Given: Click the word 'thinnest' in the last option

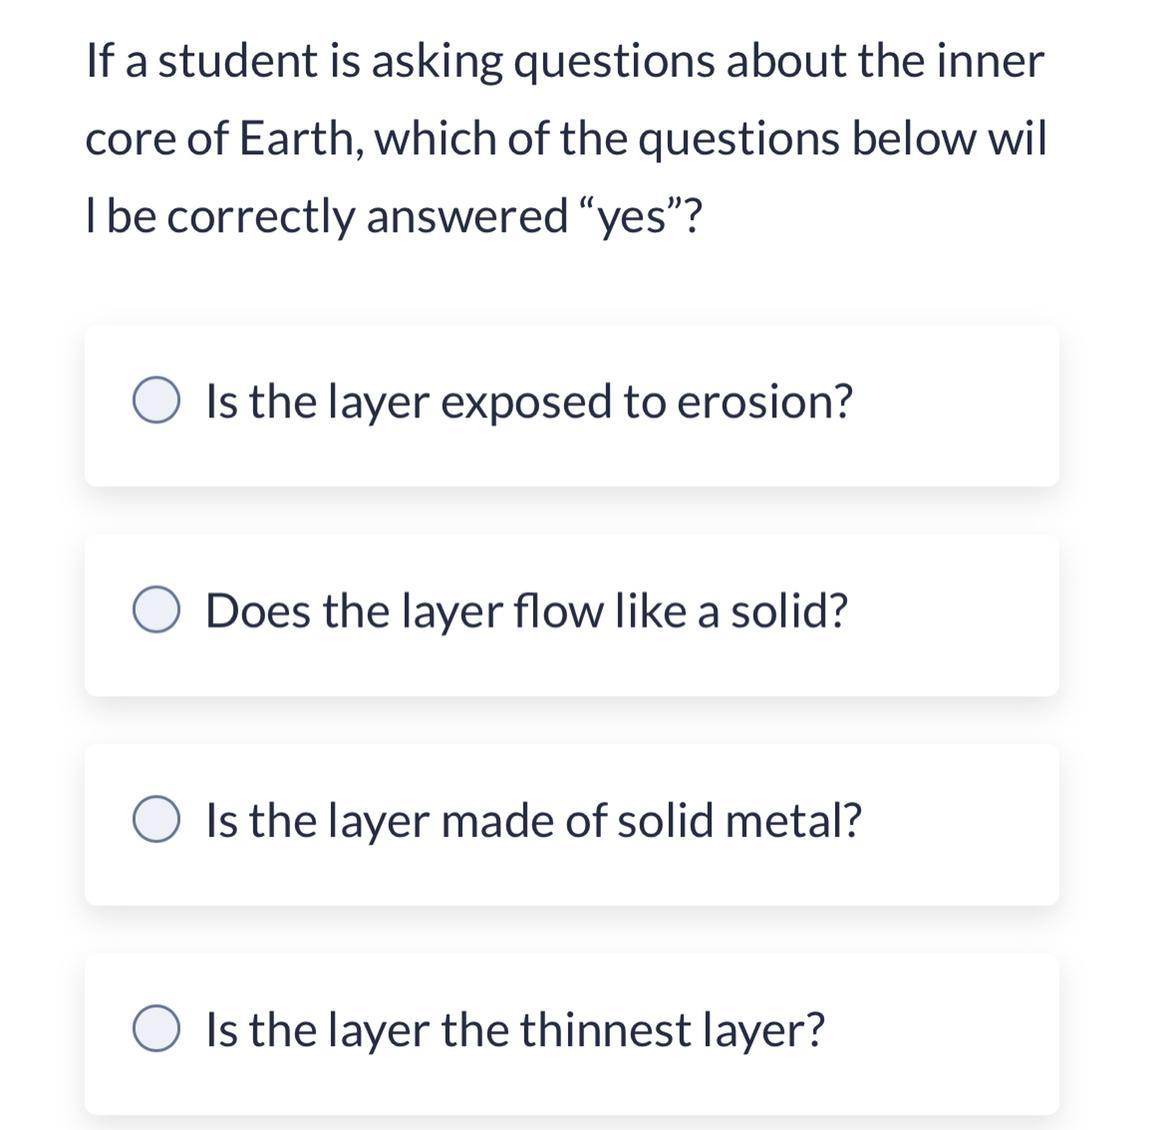Looking at the screenshot, I should (x=605, y=1030).
